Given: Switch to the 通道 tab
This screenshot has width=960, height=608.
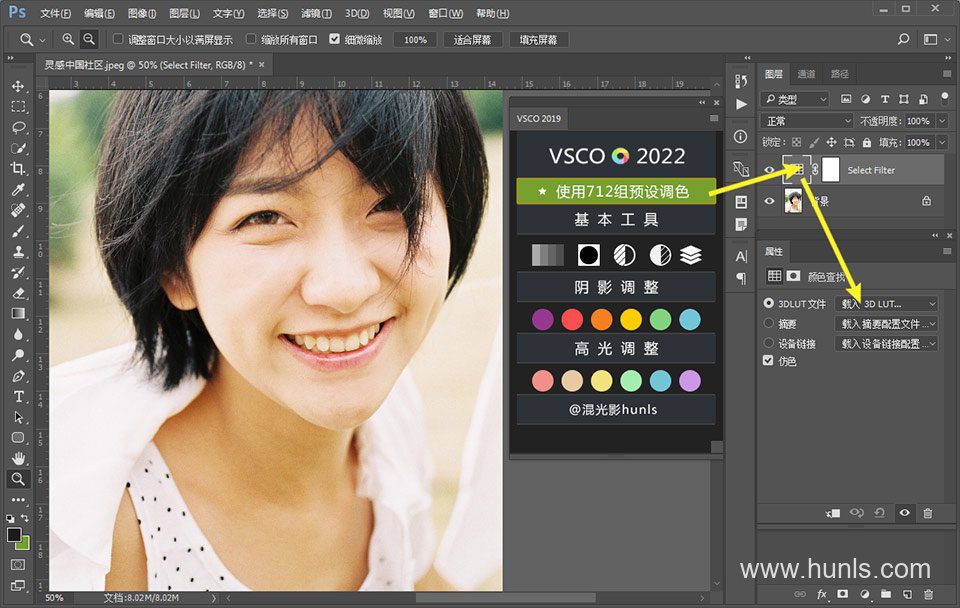Looking at the screenshot, I should (x=806, y=74).
